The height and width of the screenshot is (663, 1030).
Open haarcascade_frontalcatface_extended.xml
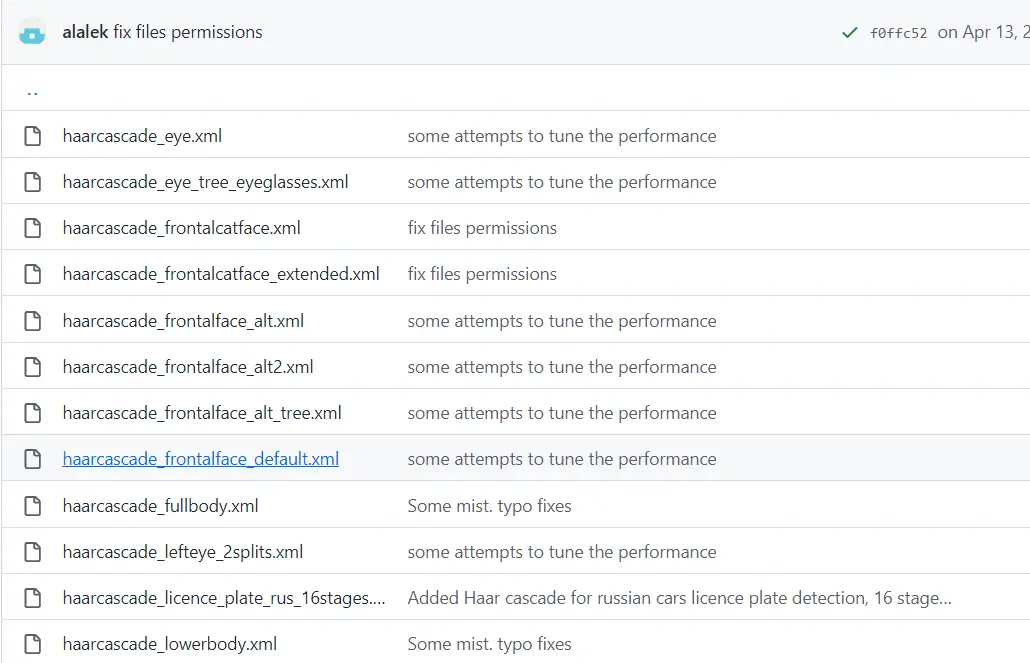(221, 274)
